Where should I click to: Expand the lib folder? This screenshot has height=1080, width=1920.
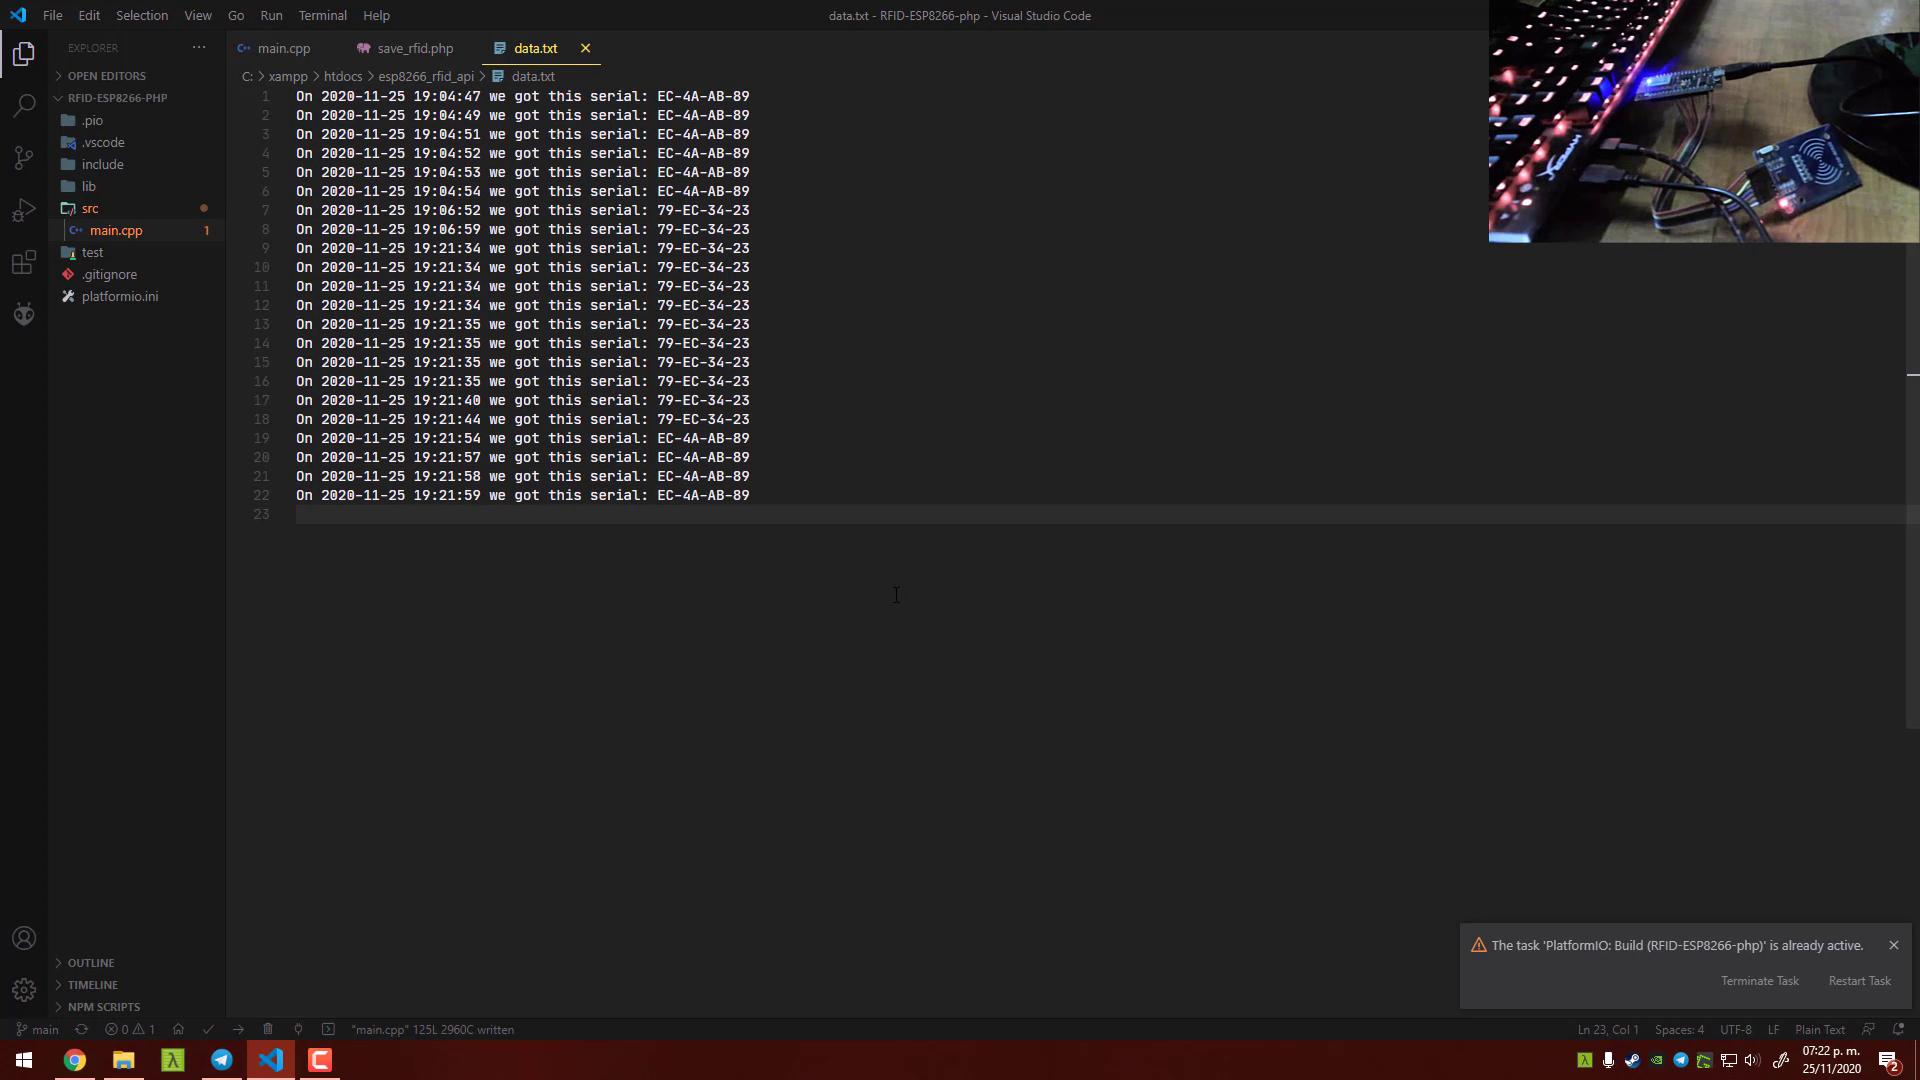(89, 186)
